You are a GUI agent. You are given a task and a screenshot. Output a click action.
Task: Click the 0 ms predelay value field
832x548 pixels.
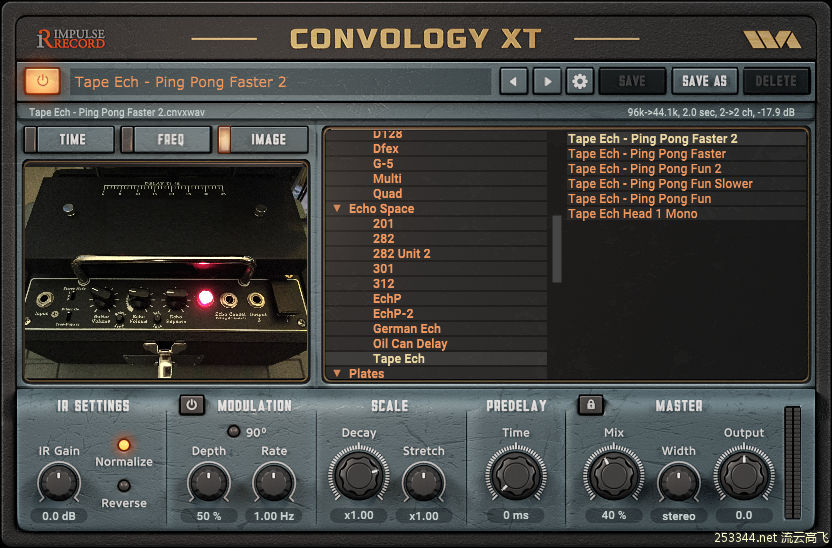516,515
